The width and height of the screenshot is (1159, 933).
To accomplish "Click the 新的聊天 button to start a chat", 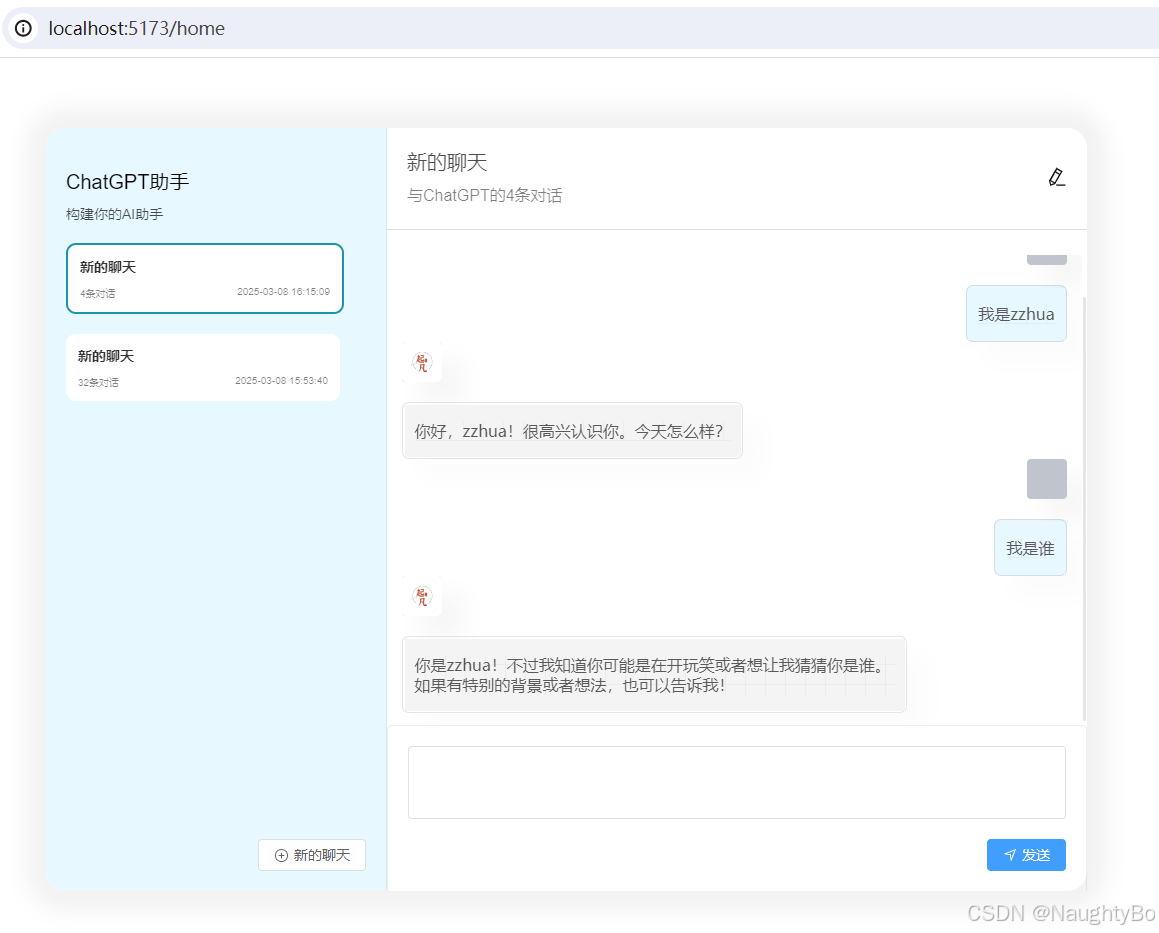I will pos(312,855).
